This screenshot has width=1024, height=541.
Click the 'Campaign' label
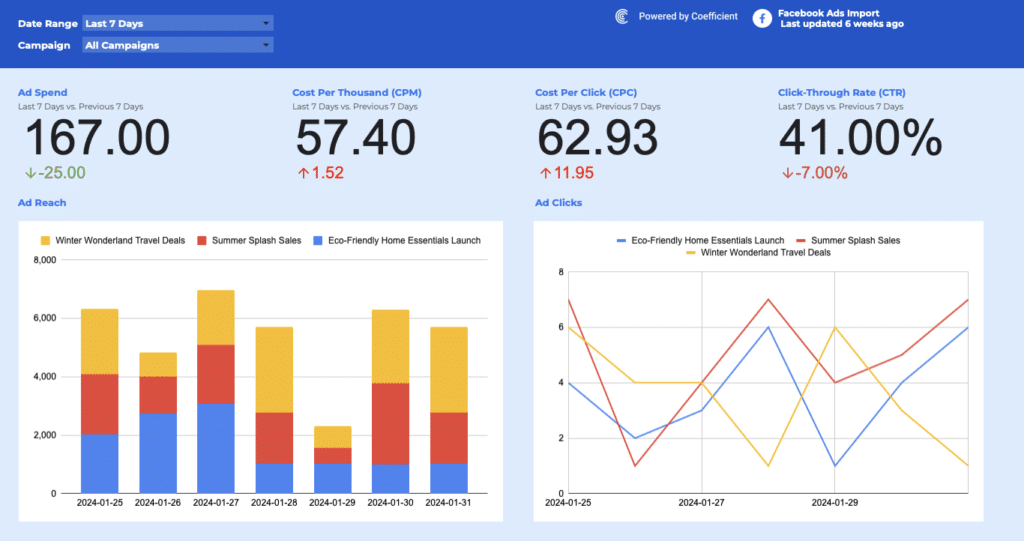click(44, 45)
